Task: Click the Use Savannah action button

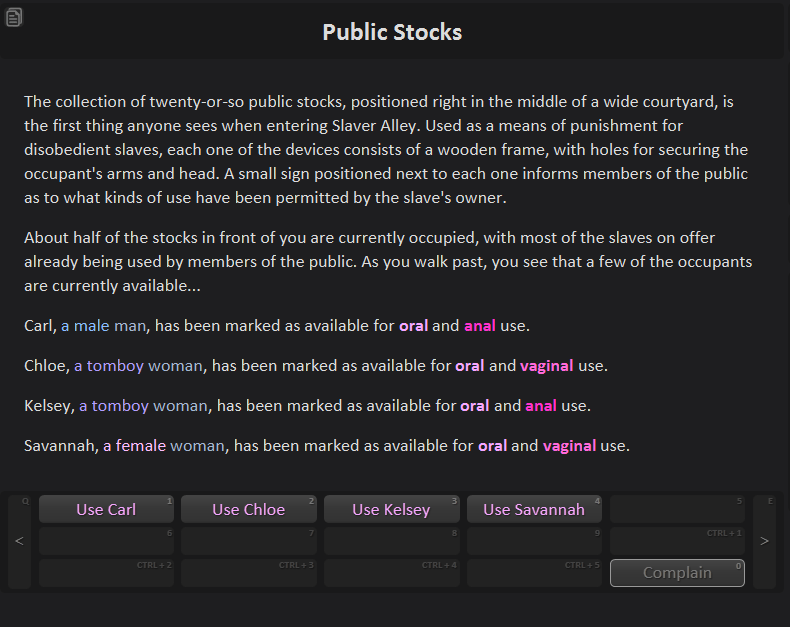Action: (534, 509)
